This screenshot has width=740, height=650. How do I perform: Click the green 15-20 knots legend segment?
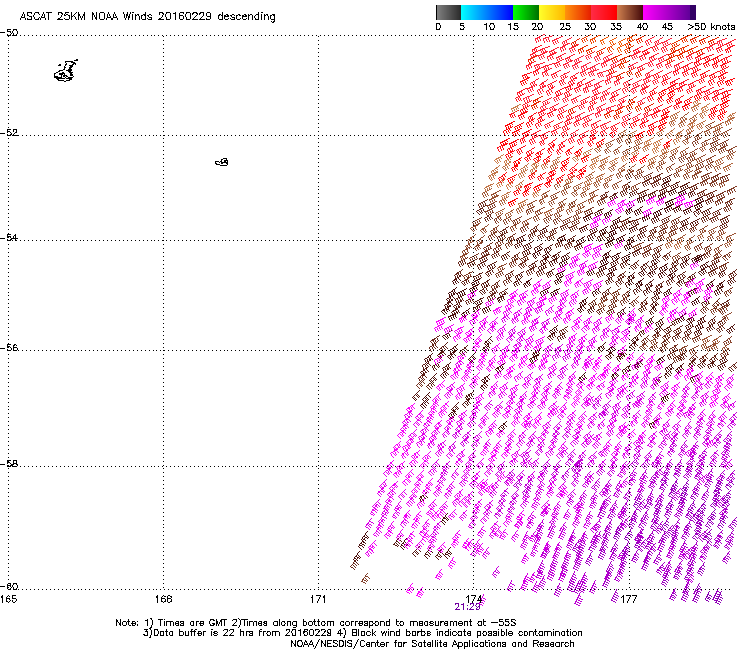(x=526, y=12)
